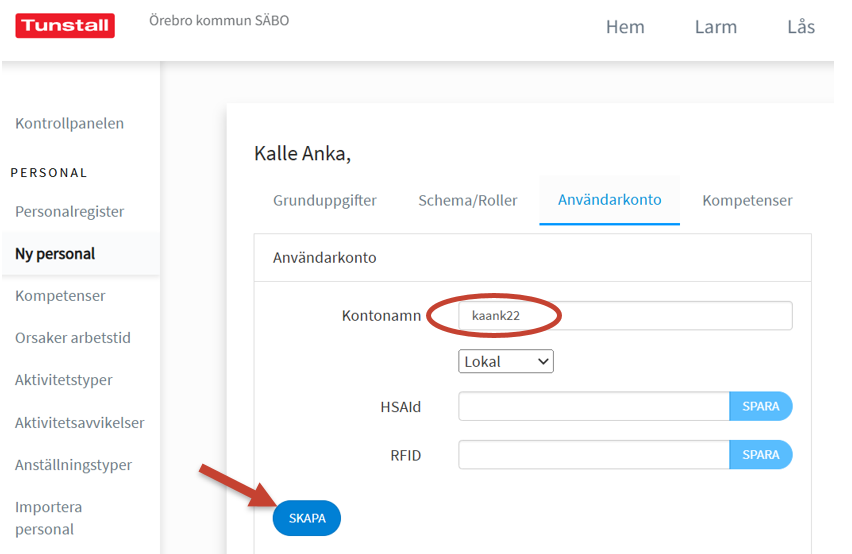Open Personalregister in the sidebar

[70, 211]
